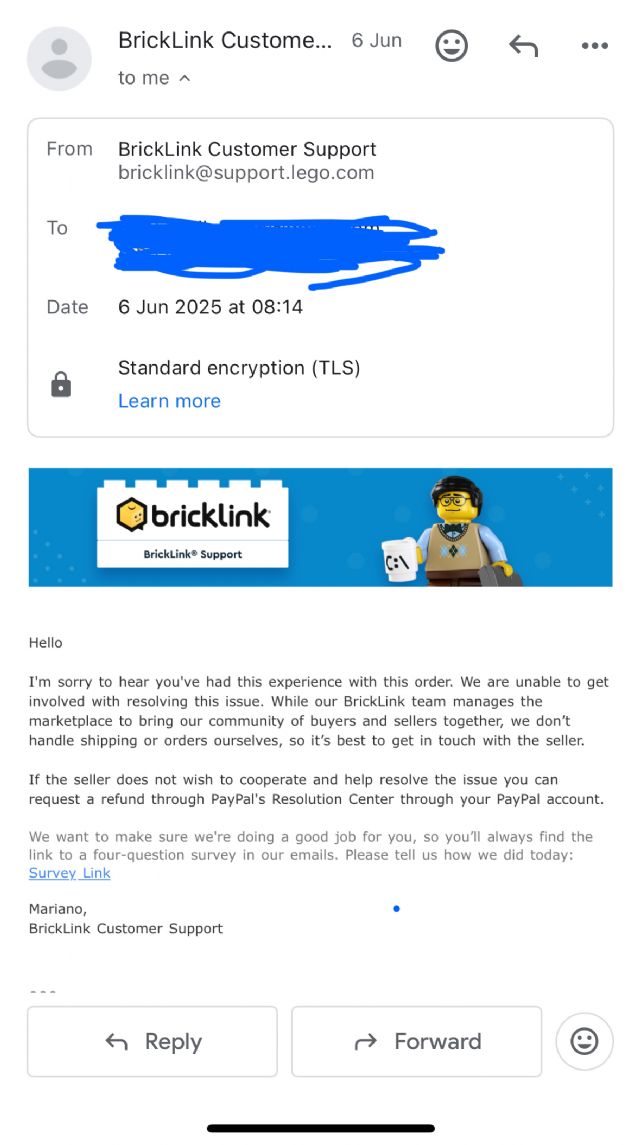640x1145 pixels.
Task: Tap the reply arrow icon in header
Action: [x=523, y=45]
